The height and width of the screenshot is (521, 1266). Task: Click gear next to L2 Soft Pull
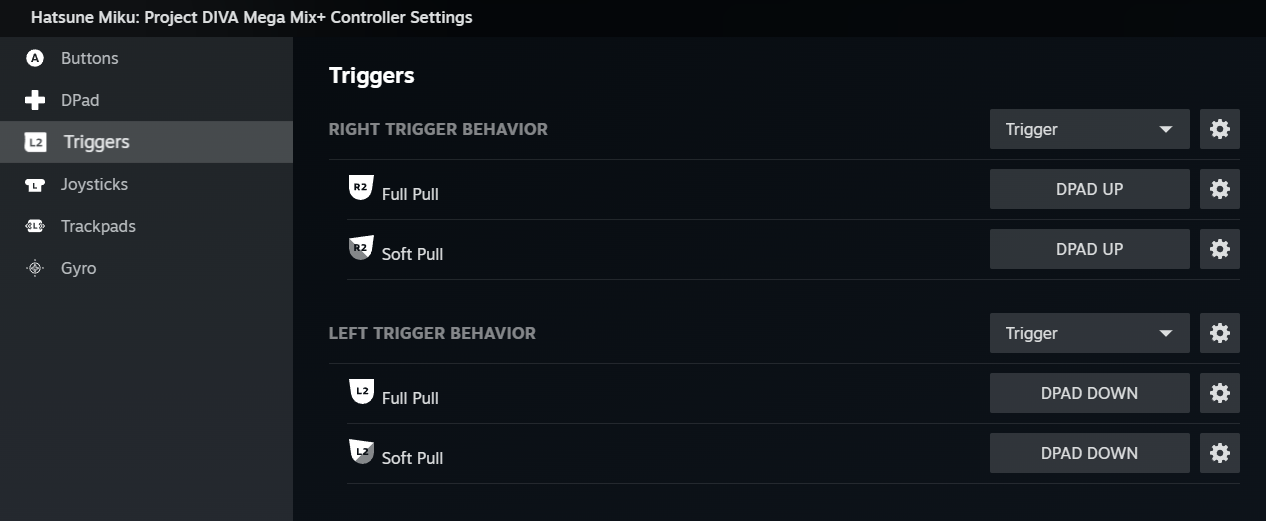(x=1219, y=453)
